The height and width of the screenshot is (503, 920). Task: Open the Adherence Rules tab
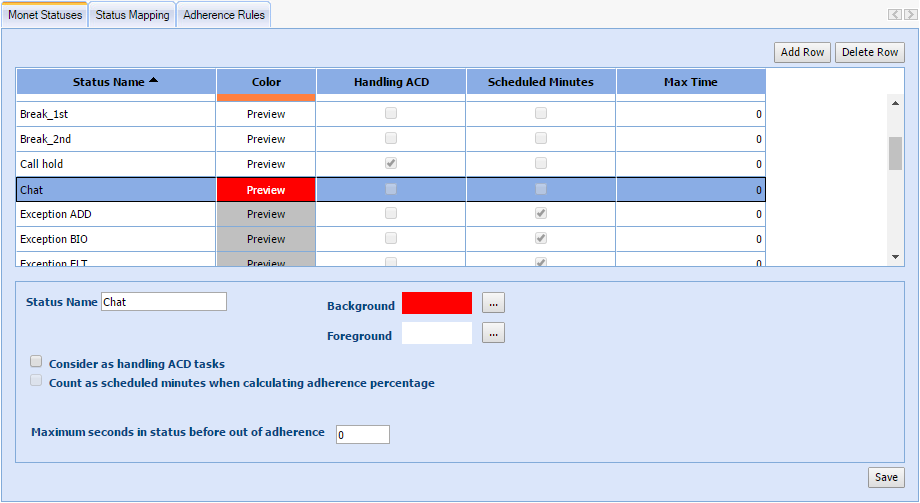[223, 15]
